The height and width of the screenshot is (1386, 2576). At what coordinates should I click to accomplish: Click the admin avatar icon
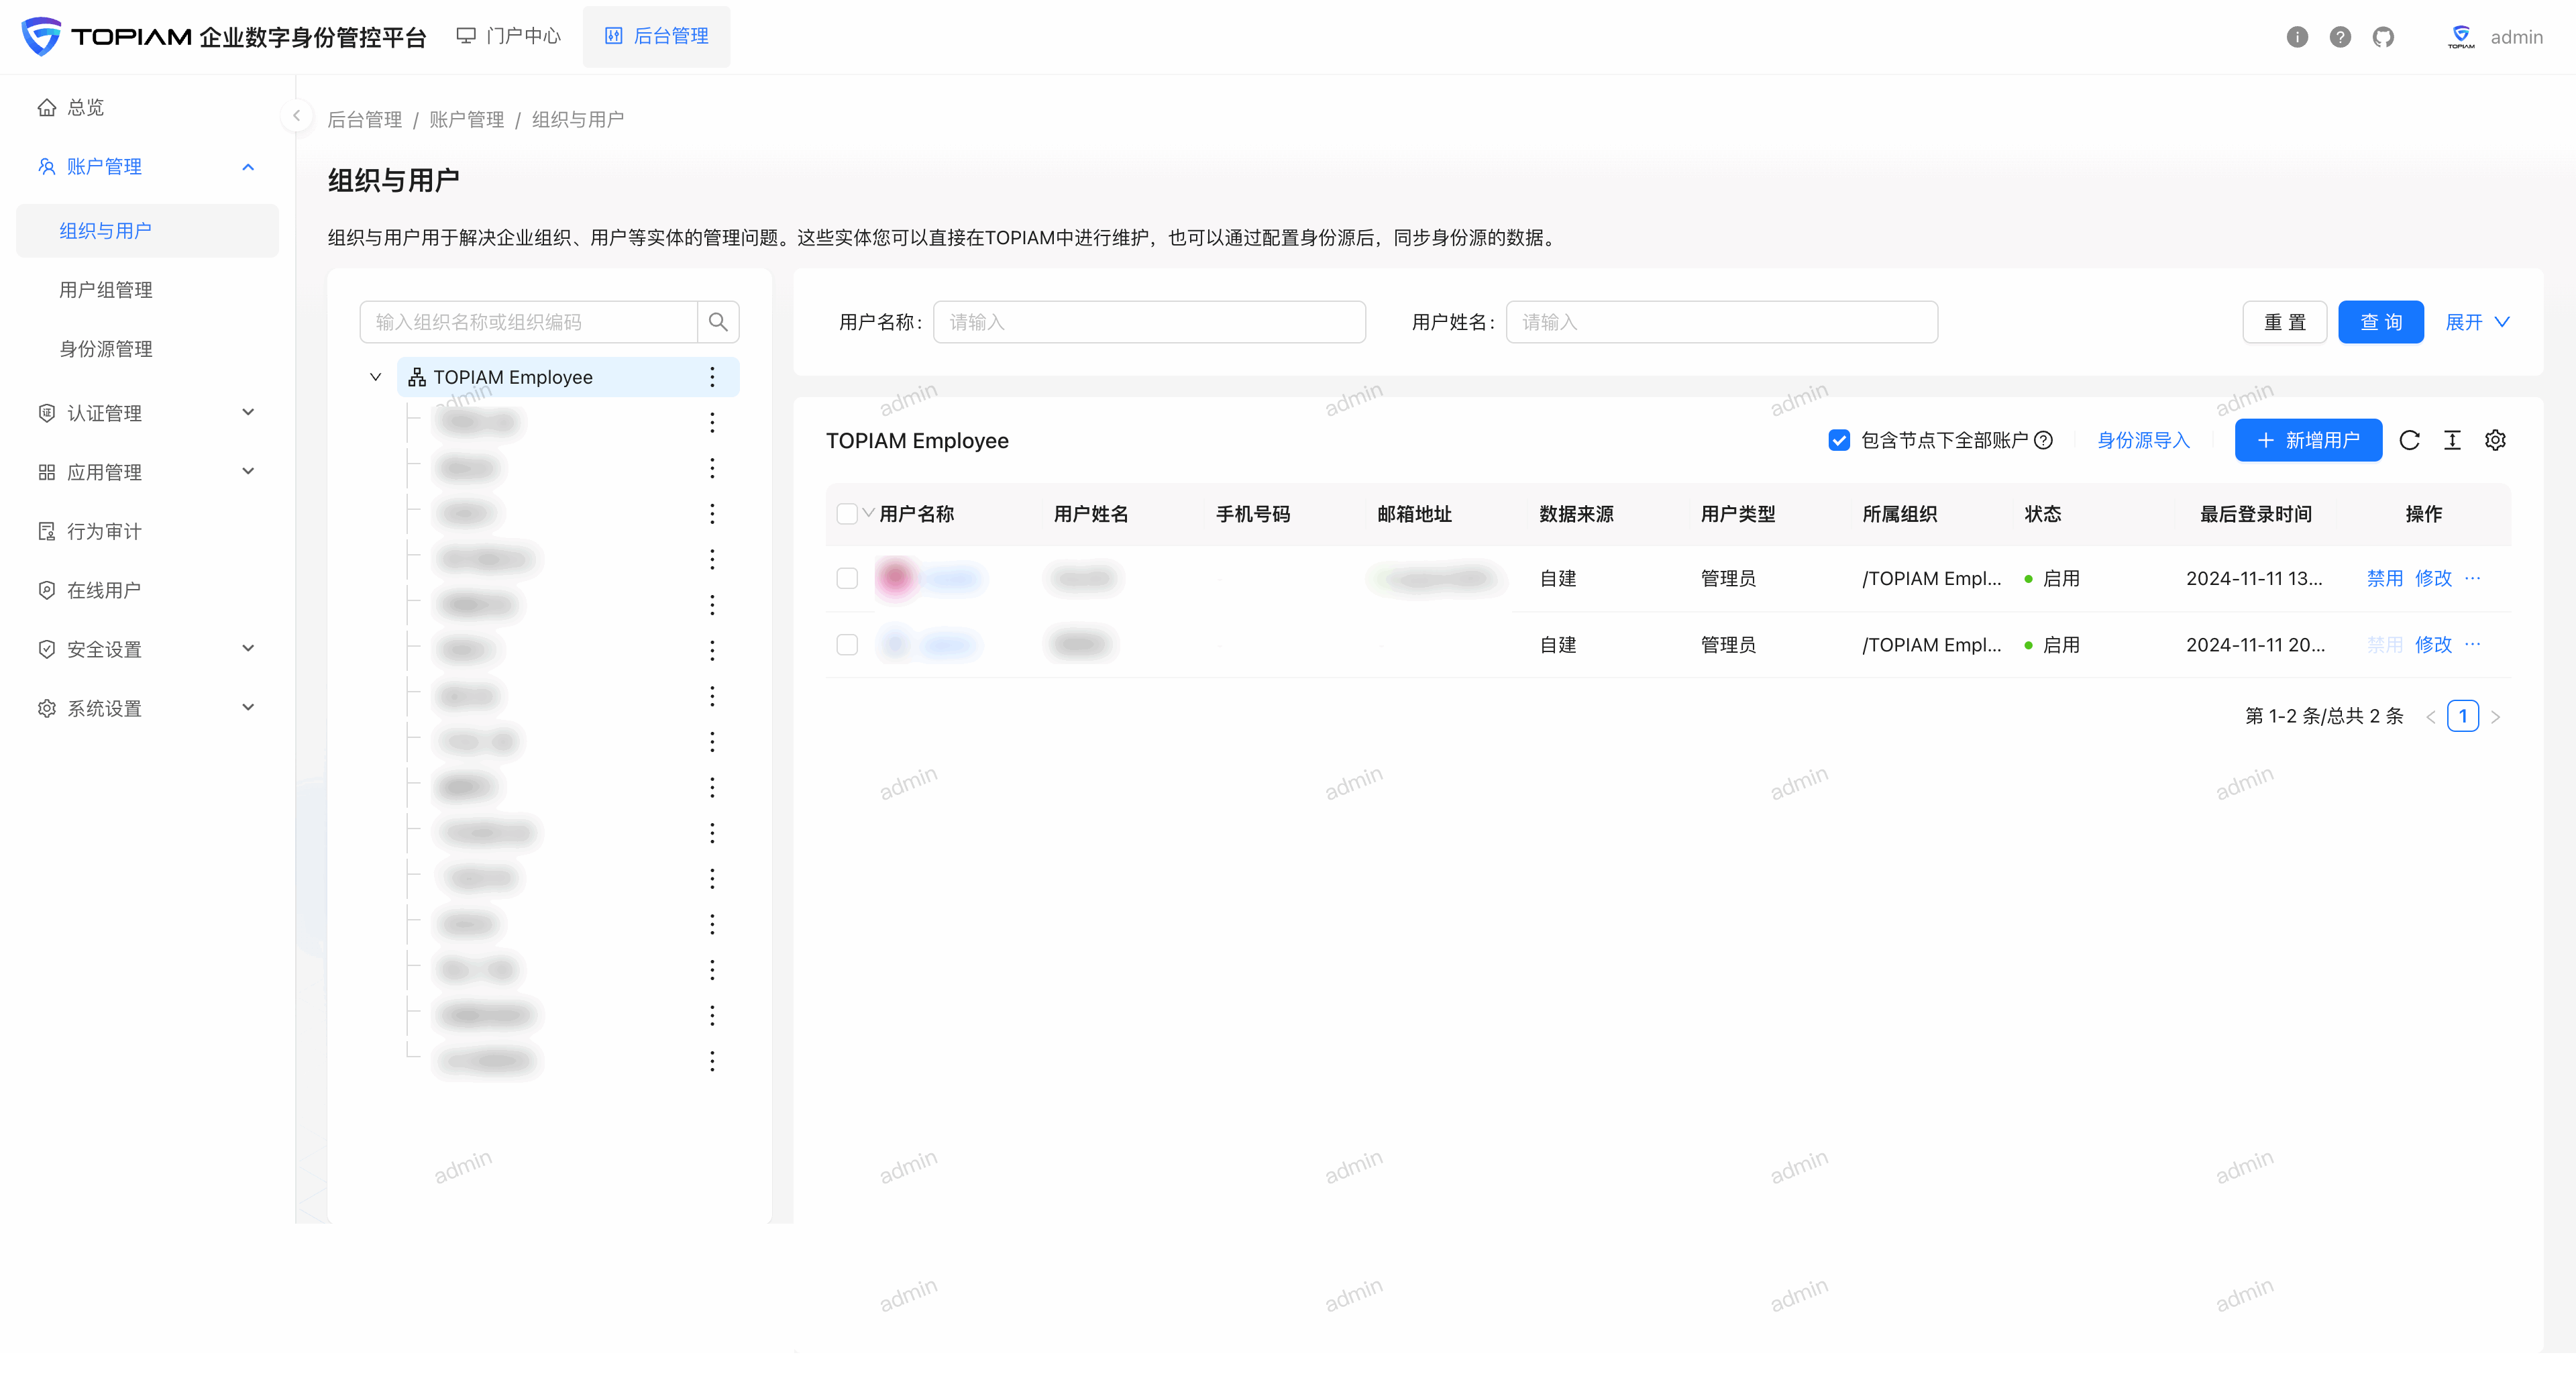tap(2461, 37)
